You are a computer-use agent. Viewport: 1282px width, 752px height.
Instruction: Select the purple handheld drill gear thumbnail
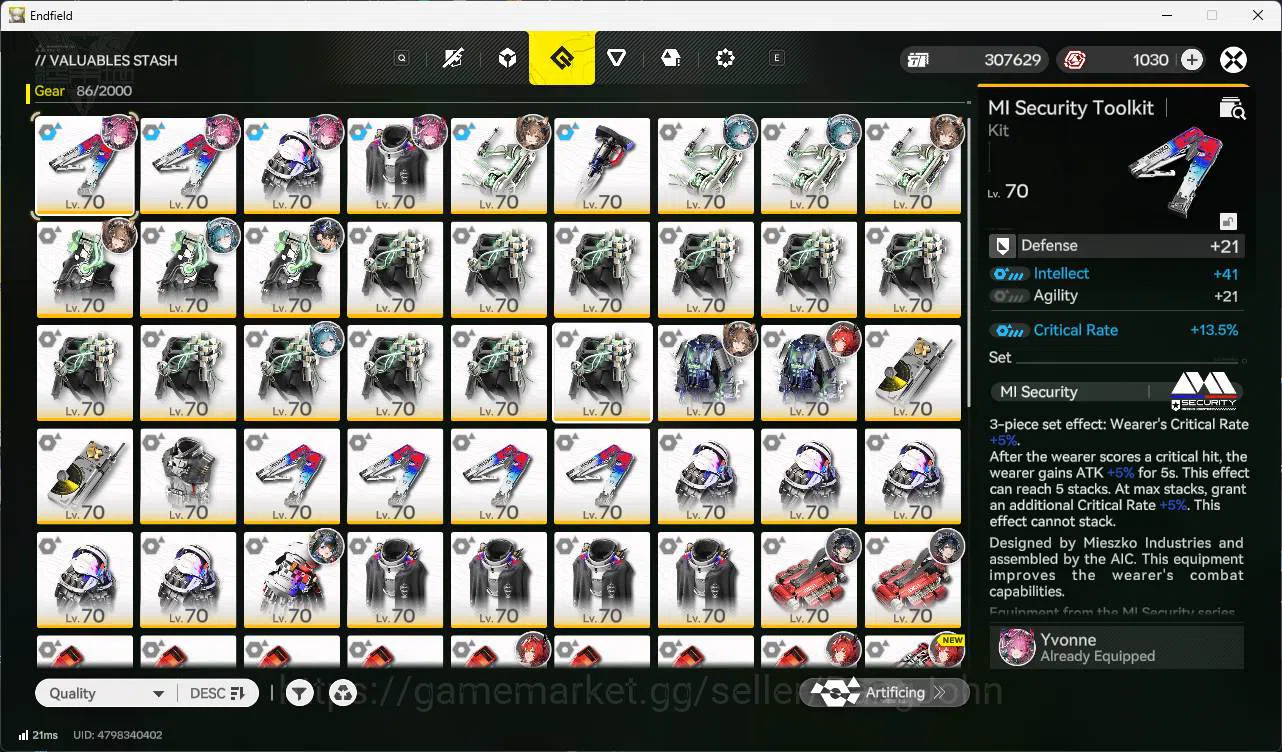(x=602, y=166)
